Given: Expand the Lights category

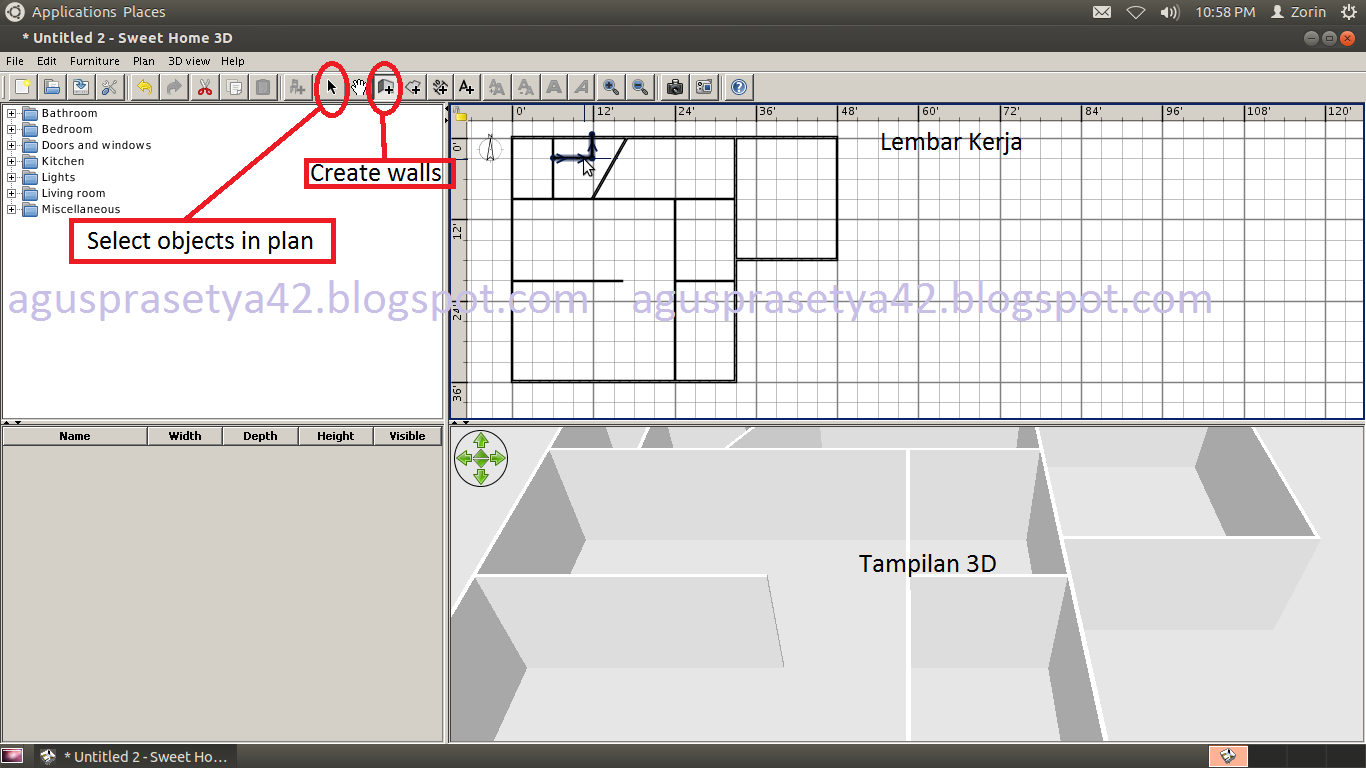Looking at the screenshot, I should coord(12,177).
